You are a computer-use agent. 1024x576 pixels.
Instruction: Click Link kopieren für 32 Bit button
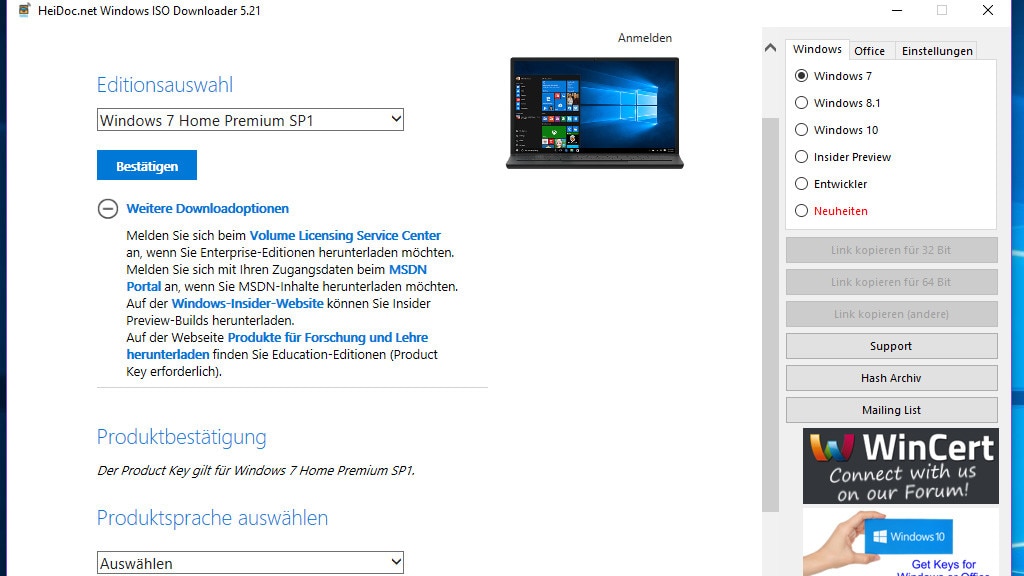click(x=891, y=250)
